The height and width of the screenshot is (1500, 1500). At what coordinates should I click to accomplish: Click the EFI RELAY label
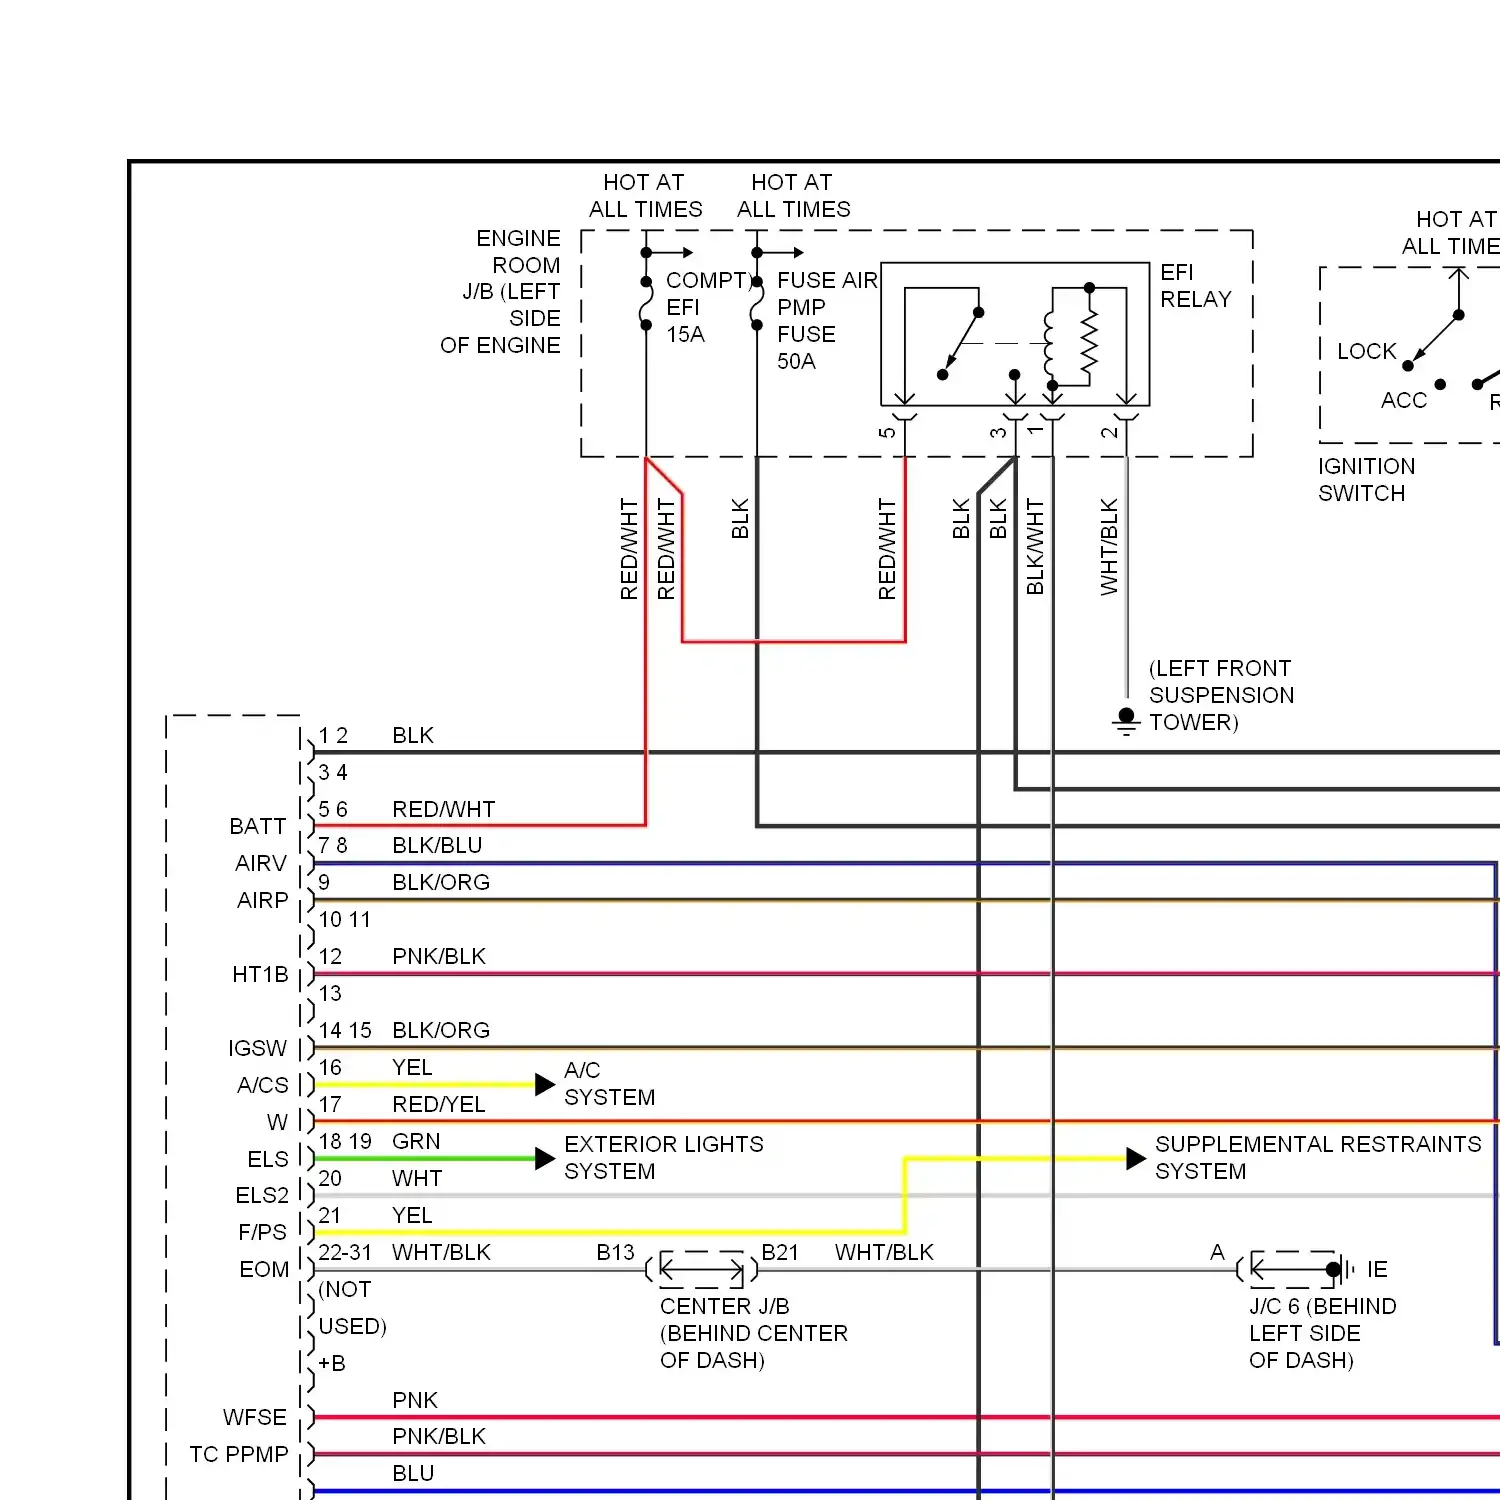pos(1195,286)
